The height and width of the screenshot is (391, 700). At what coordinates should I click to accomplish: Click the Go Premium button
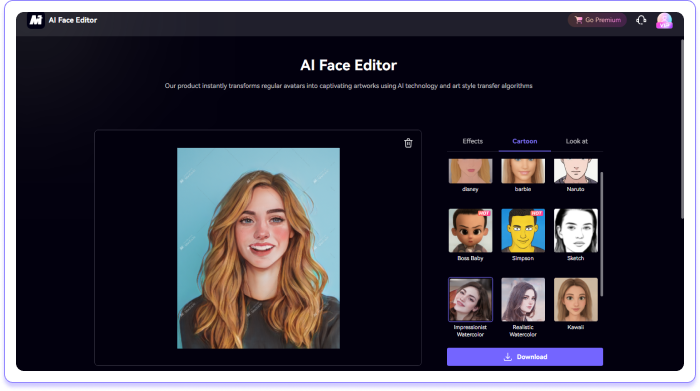click(x=597, y=20)
